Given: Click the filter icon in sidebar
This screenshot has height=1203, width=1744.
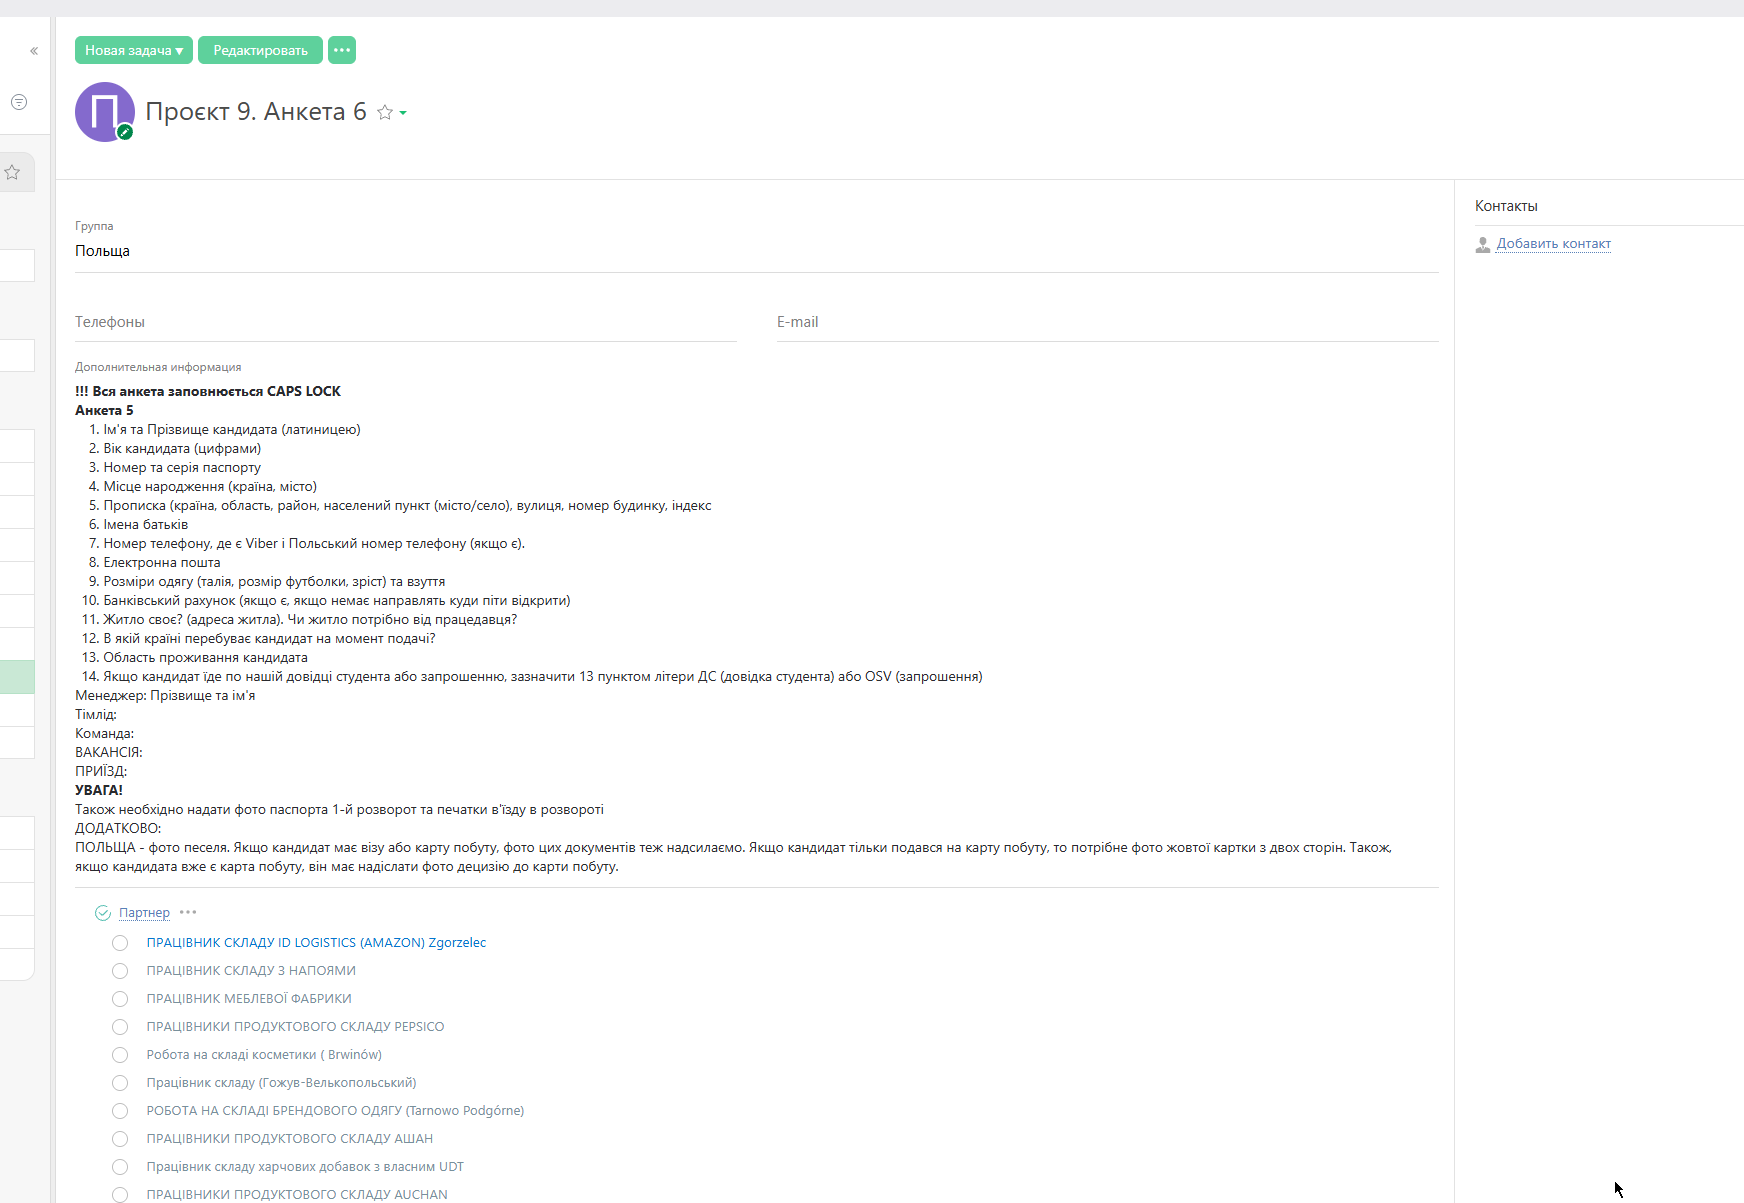Looking at the screenshot, I should point(19,102).
